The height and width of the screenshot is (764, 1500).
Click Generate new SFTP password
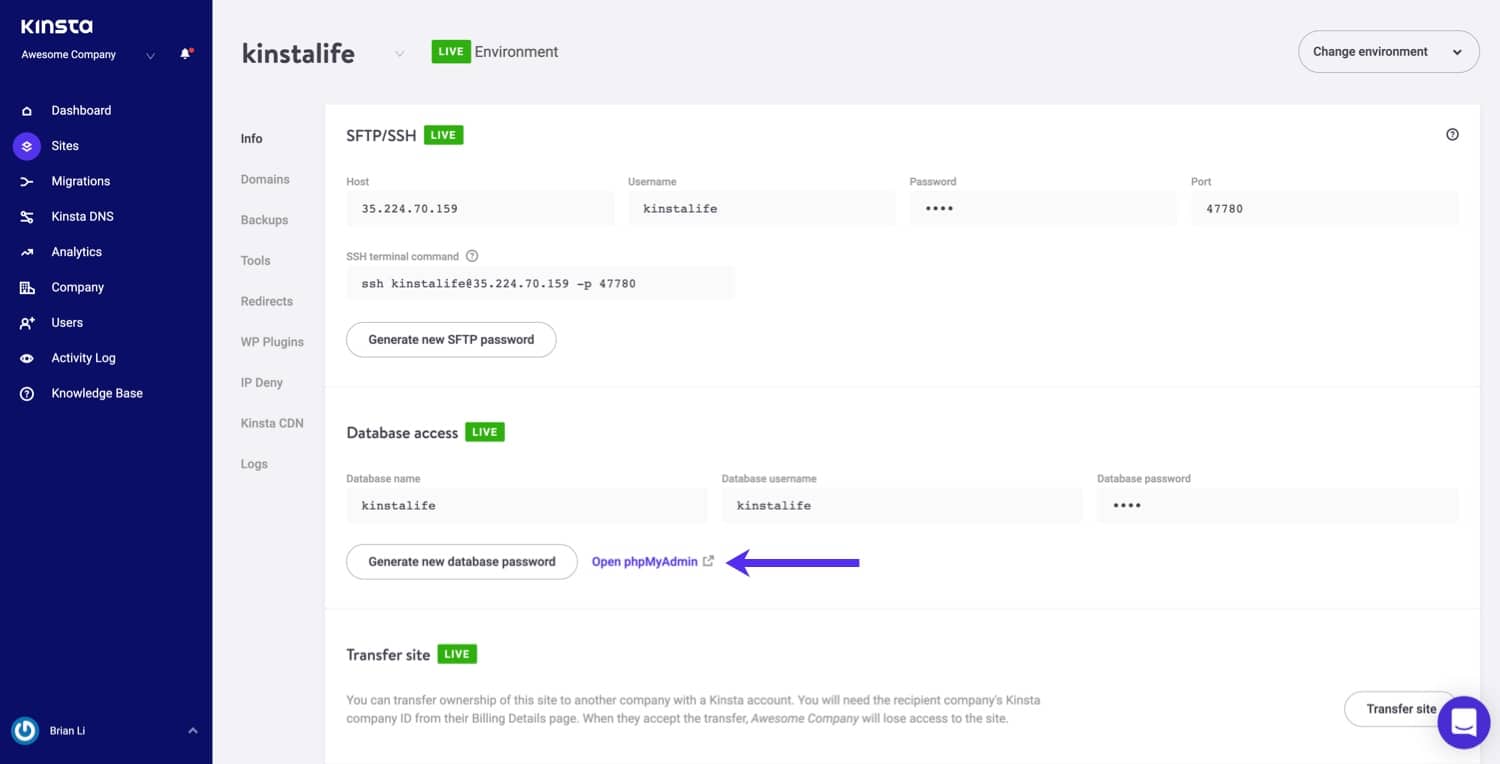click(451, 340)
